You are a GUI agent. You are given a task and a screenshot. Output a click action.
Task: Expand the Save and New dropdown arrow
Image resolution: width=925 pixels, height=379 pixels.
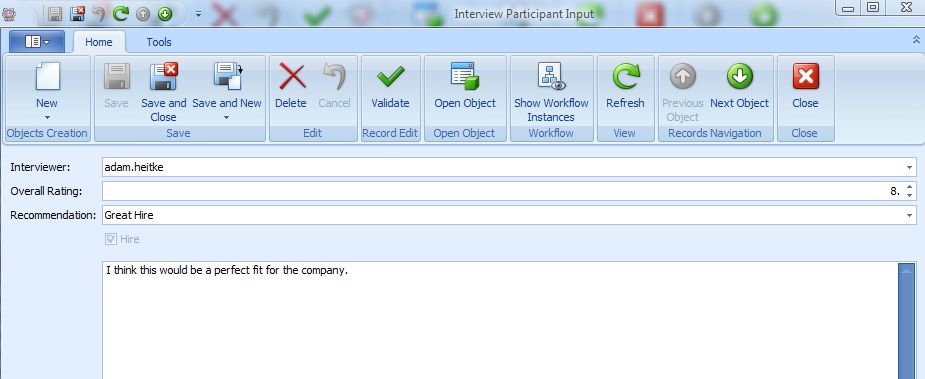click(227, 117)
